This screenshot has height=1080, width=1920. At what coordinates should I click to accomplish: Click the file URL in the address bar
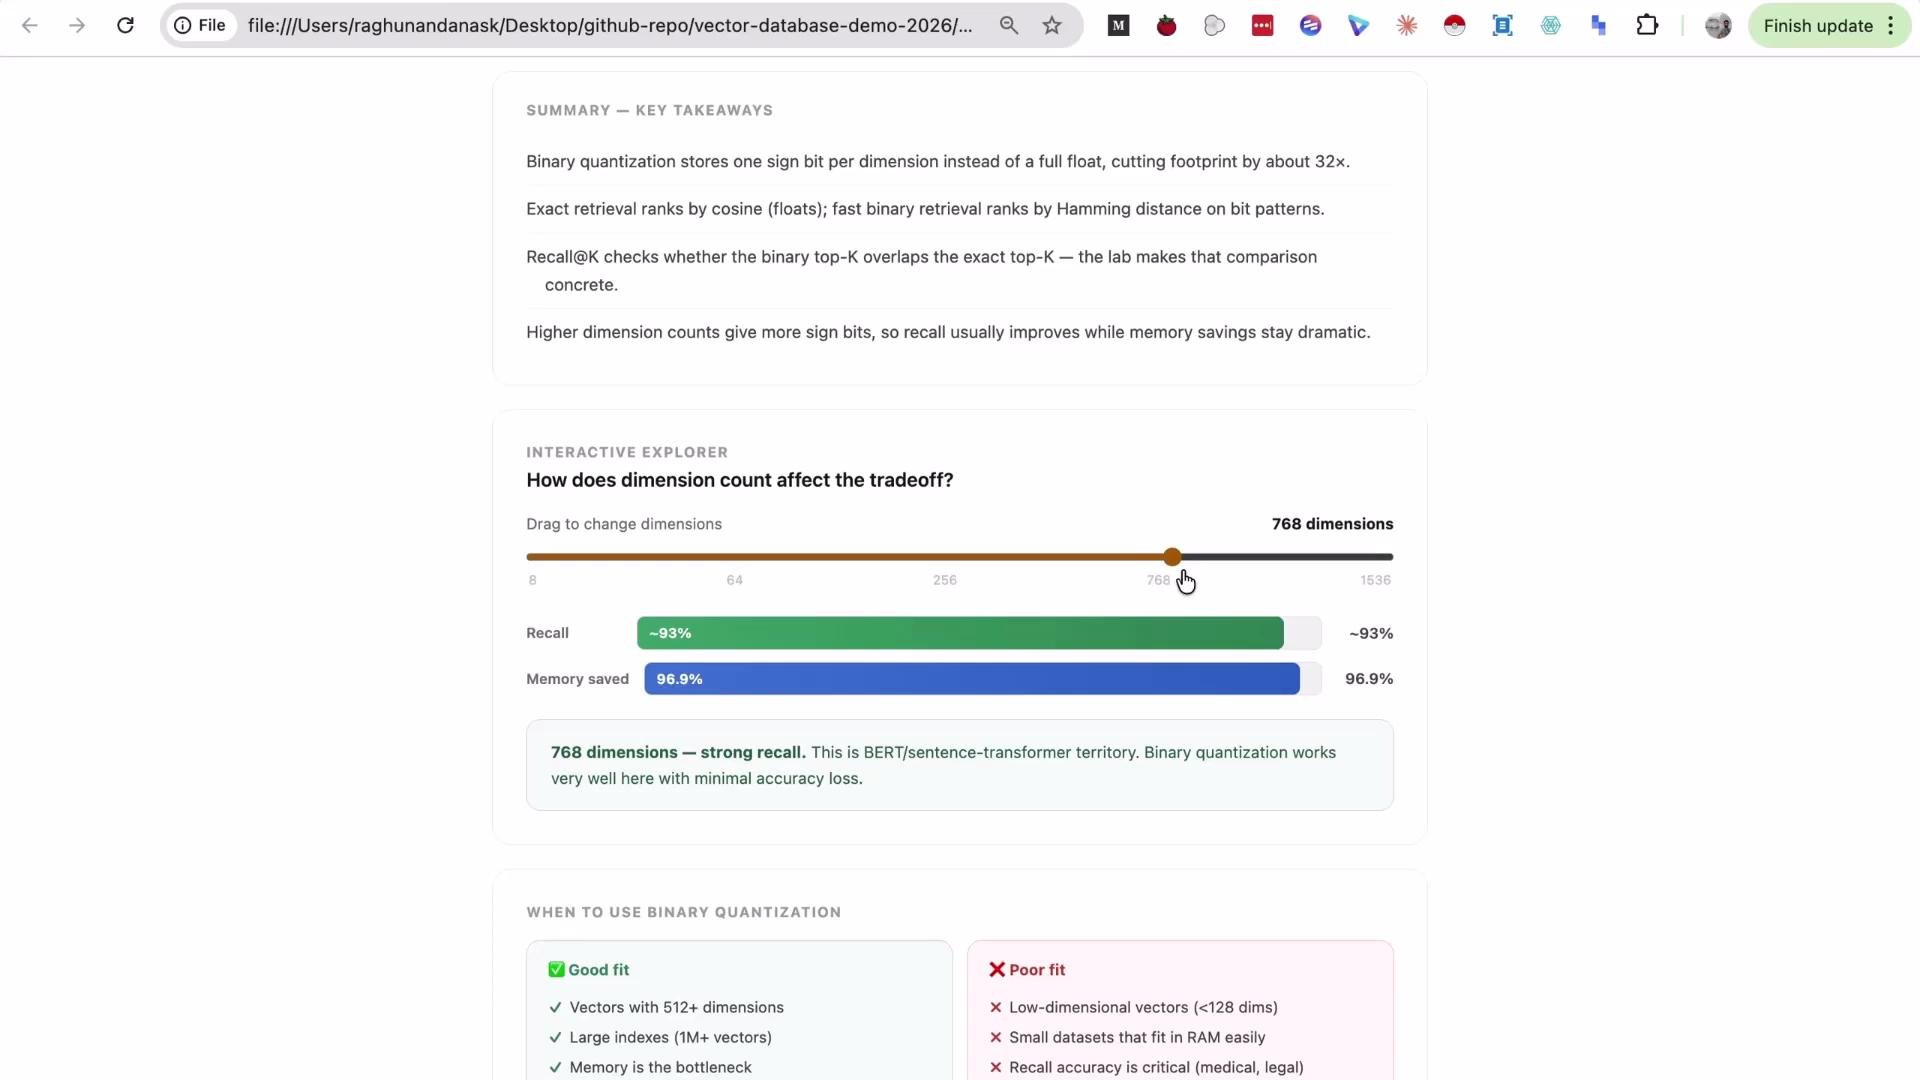(610, 26)
